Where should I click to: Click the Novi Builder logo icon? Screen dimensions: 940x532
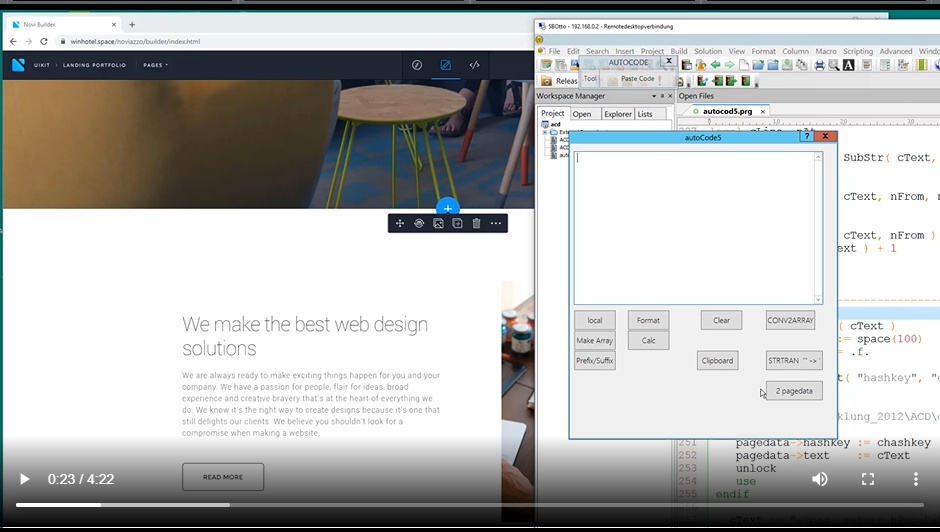coord(19,65)
